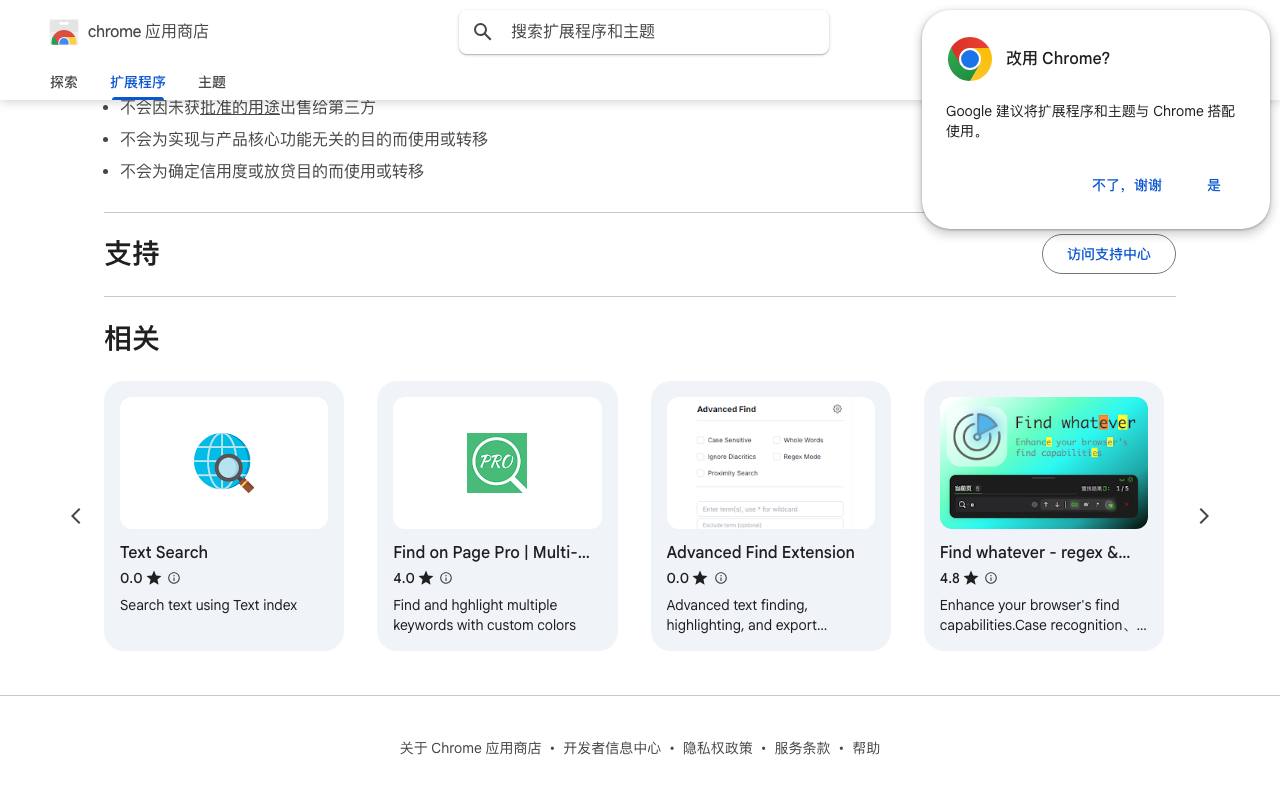Click the search magnifier icon
Viewport: 1280px width, 800px height.
[483, 32]
